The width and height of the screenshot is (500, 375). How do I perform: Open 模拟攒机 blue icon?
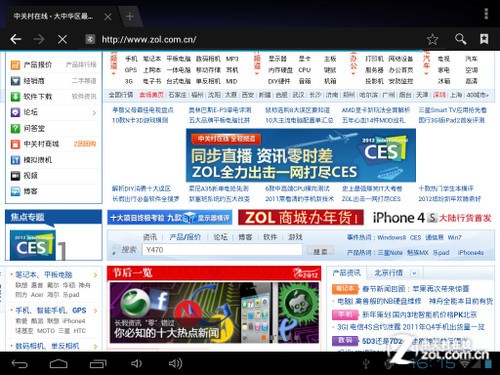click(15, 160)
